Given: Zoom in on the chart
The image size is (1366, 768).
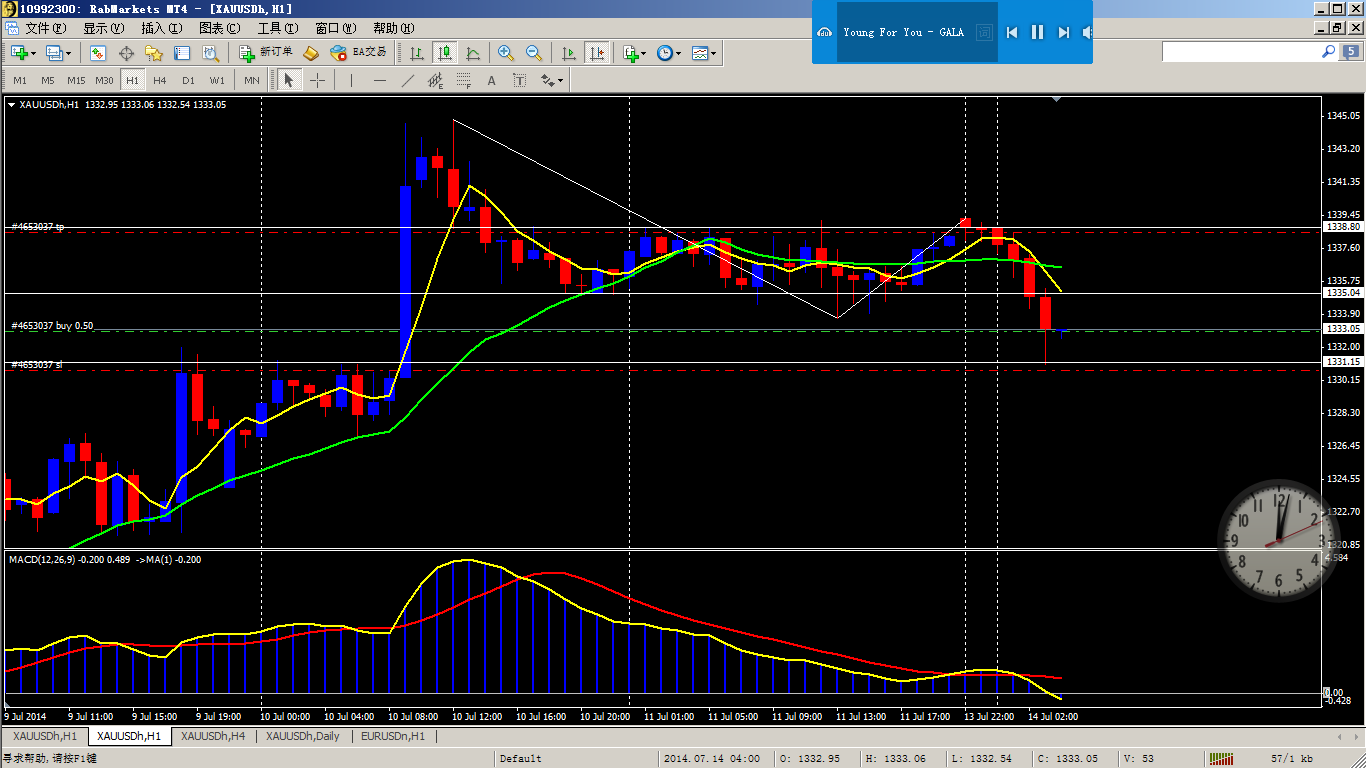Looking at the screenshot, I should (x=506, y=53).
